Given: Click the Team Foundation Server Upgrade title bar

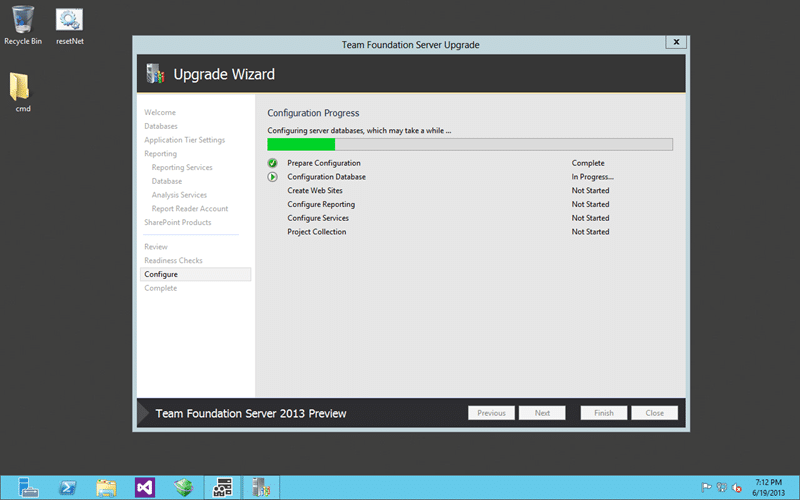Looking at the screenshot, I should coord(410,45).
